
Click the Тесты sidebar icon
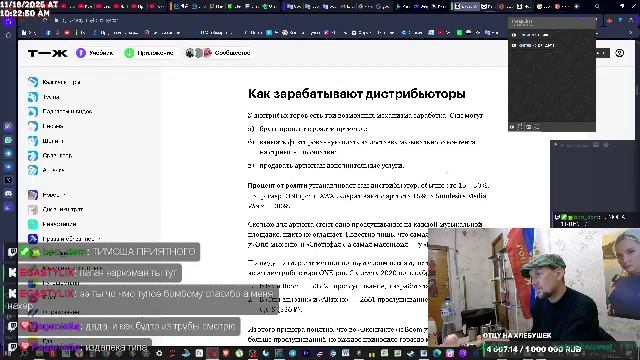(x=33, y=97)
